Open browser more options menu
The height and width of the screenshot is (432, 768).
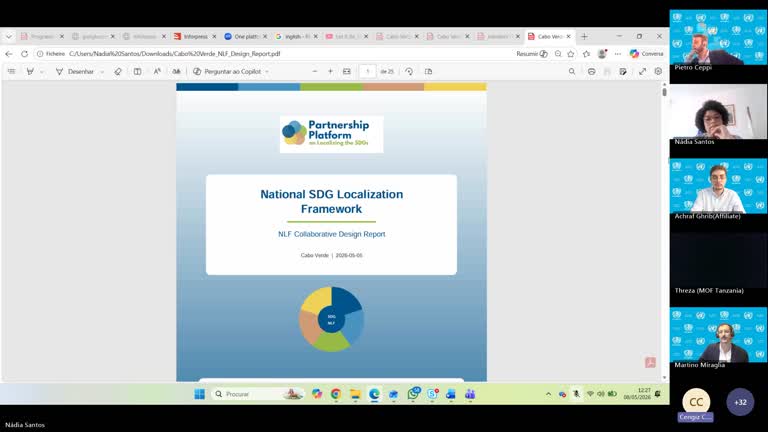[x=618, y=54]
